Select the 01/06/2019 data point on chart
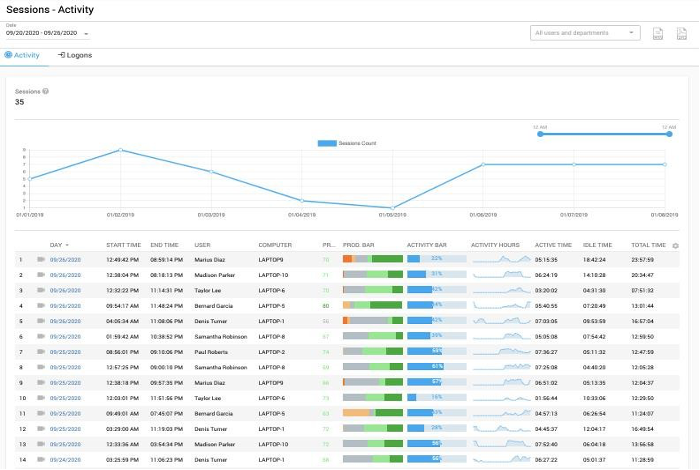 pos(483,164)
